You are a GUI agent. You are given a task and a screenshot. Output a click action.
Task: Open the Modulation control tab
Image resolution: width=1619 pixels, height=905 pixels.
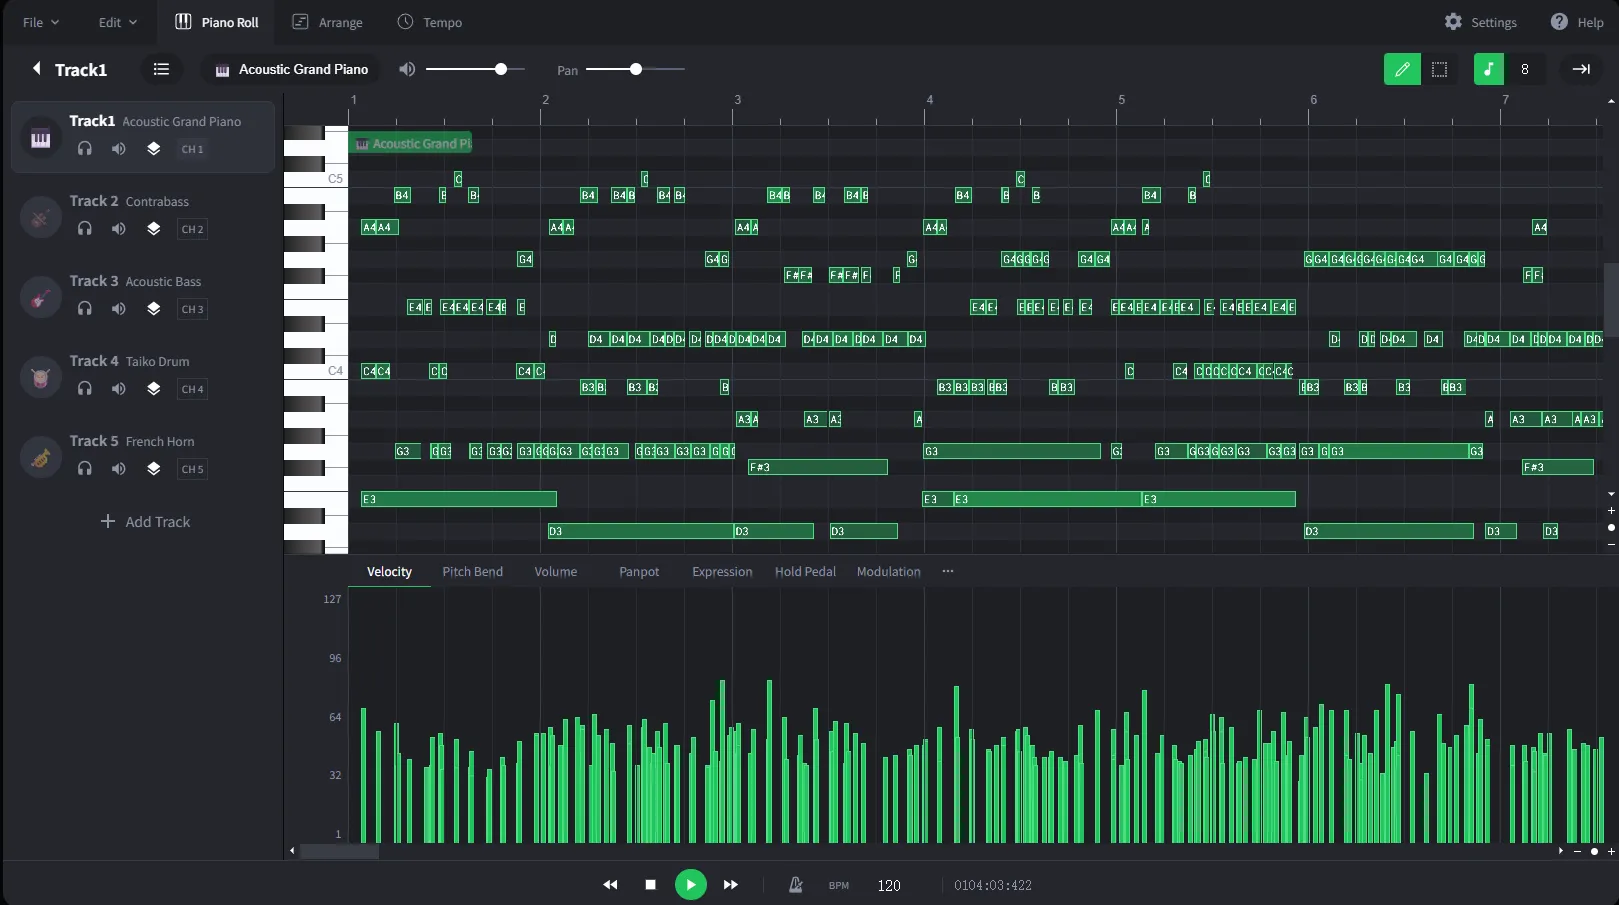coord(888,572)
